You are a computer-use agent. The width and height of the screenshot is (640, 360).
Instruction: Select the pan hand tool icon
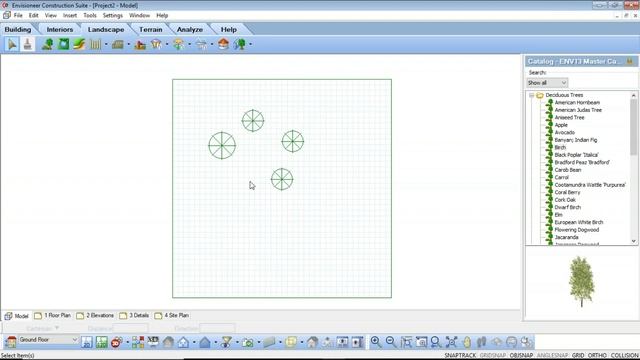pos(467,342)
